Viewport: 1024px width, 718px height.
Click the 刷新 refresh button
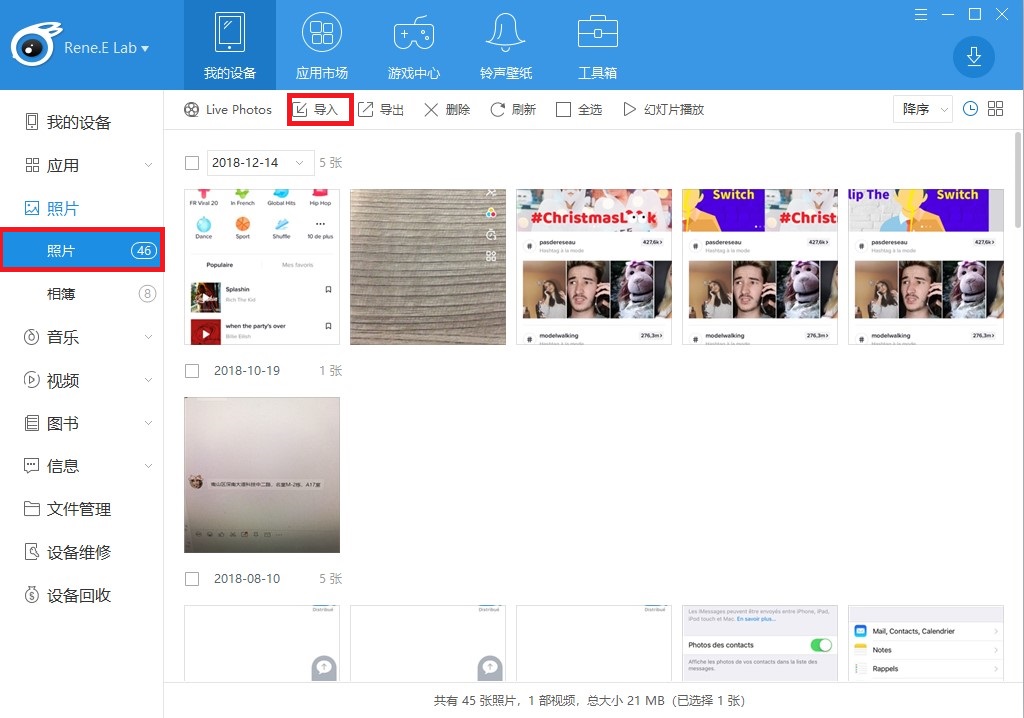[513, 110]
